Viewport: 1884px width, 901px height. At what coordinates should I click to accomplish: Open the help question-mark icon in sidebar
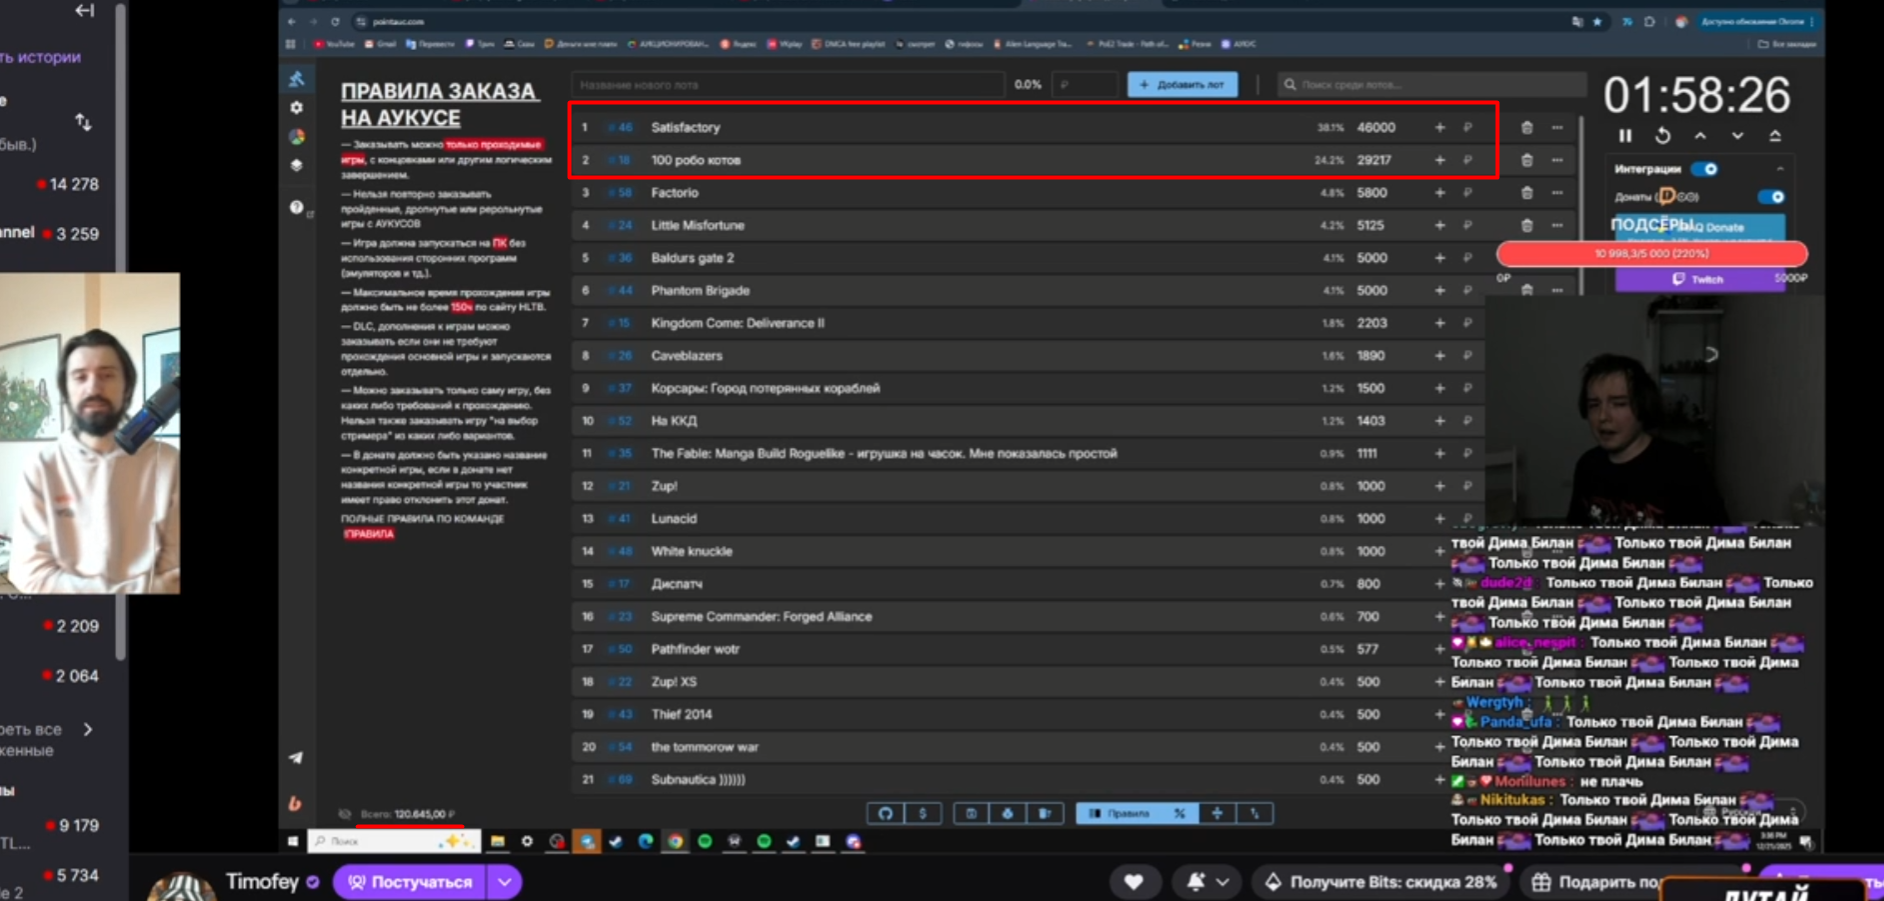[x=296, y=207]
